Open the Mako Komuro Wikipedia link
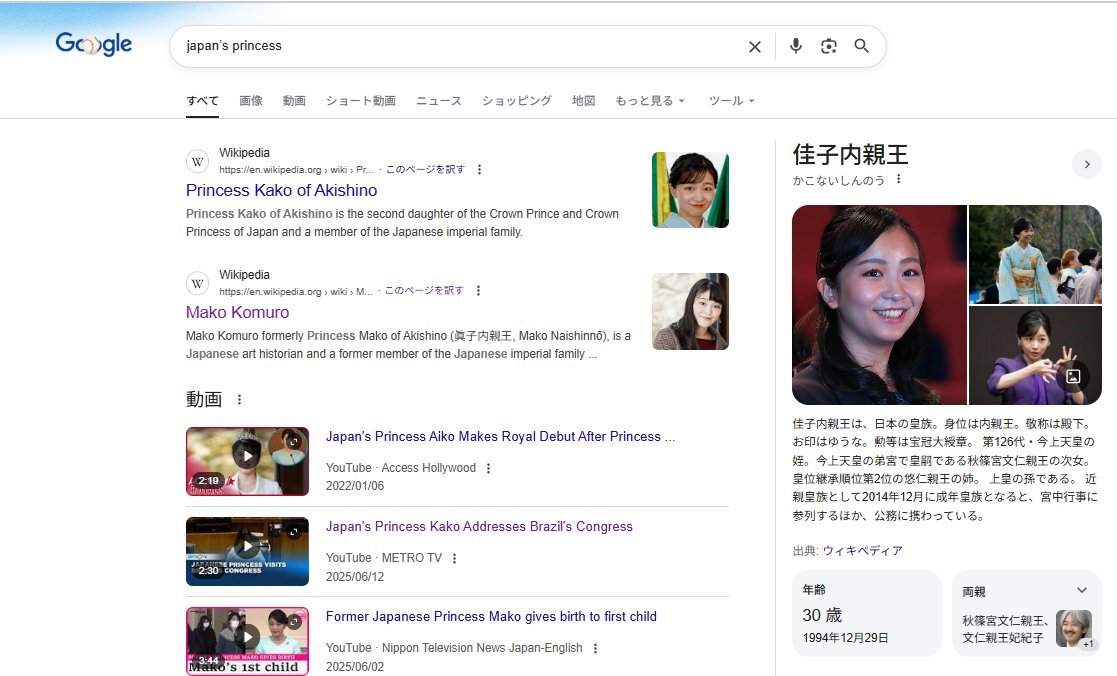 pyautogui.click(x=237, y=312)
